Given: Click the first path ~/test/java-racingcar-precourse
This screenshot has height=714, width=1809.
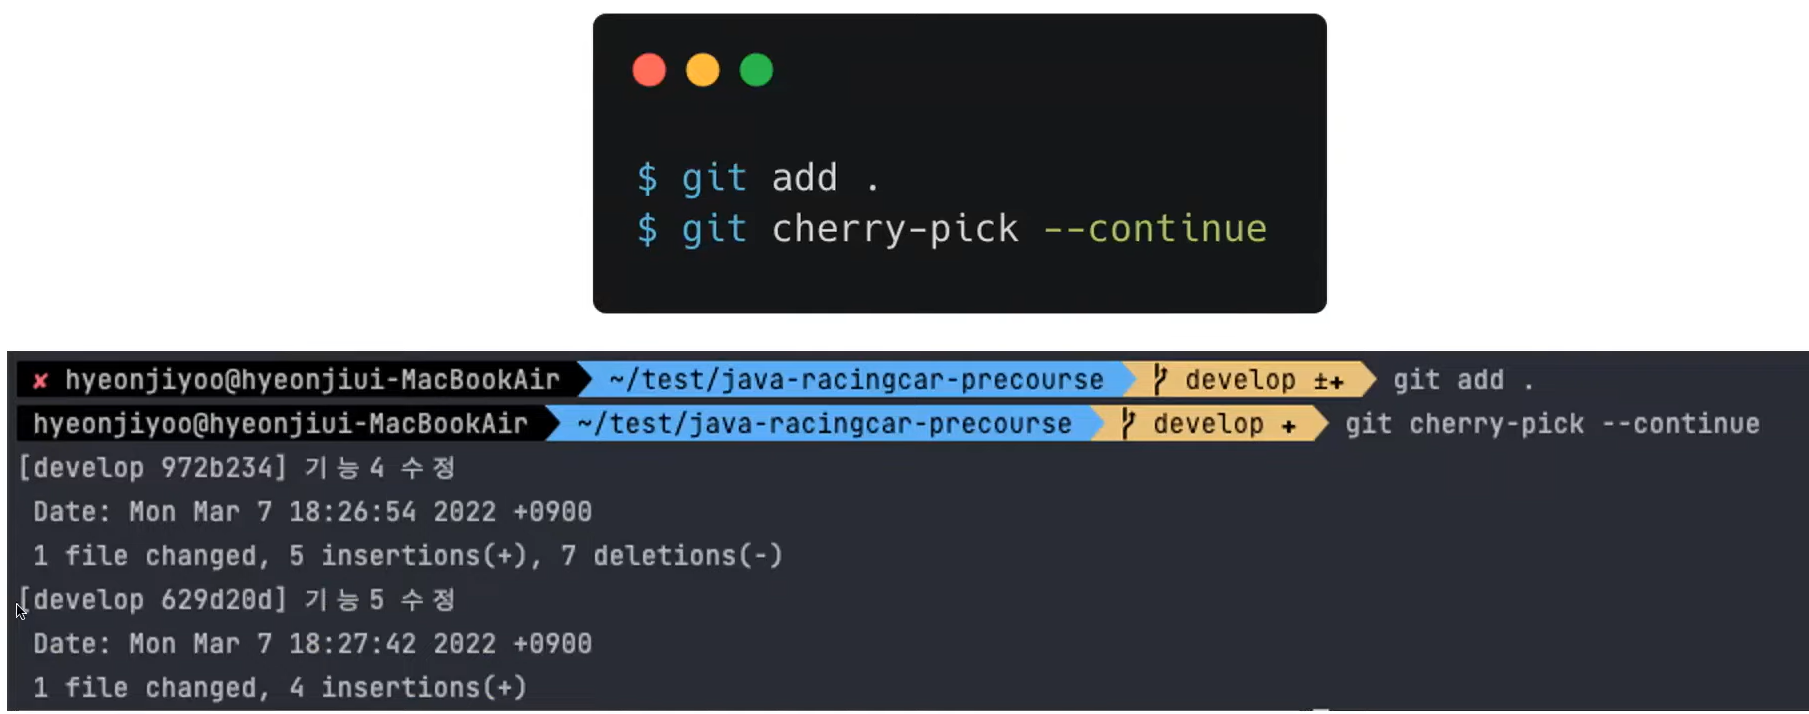Looking at the screenshot, I should 856,380.
